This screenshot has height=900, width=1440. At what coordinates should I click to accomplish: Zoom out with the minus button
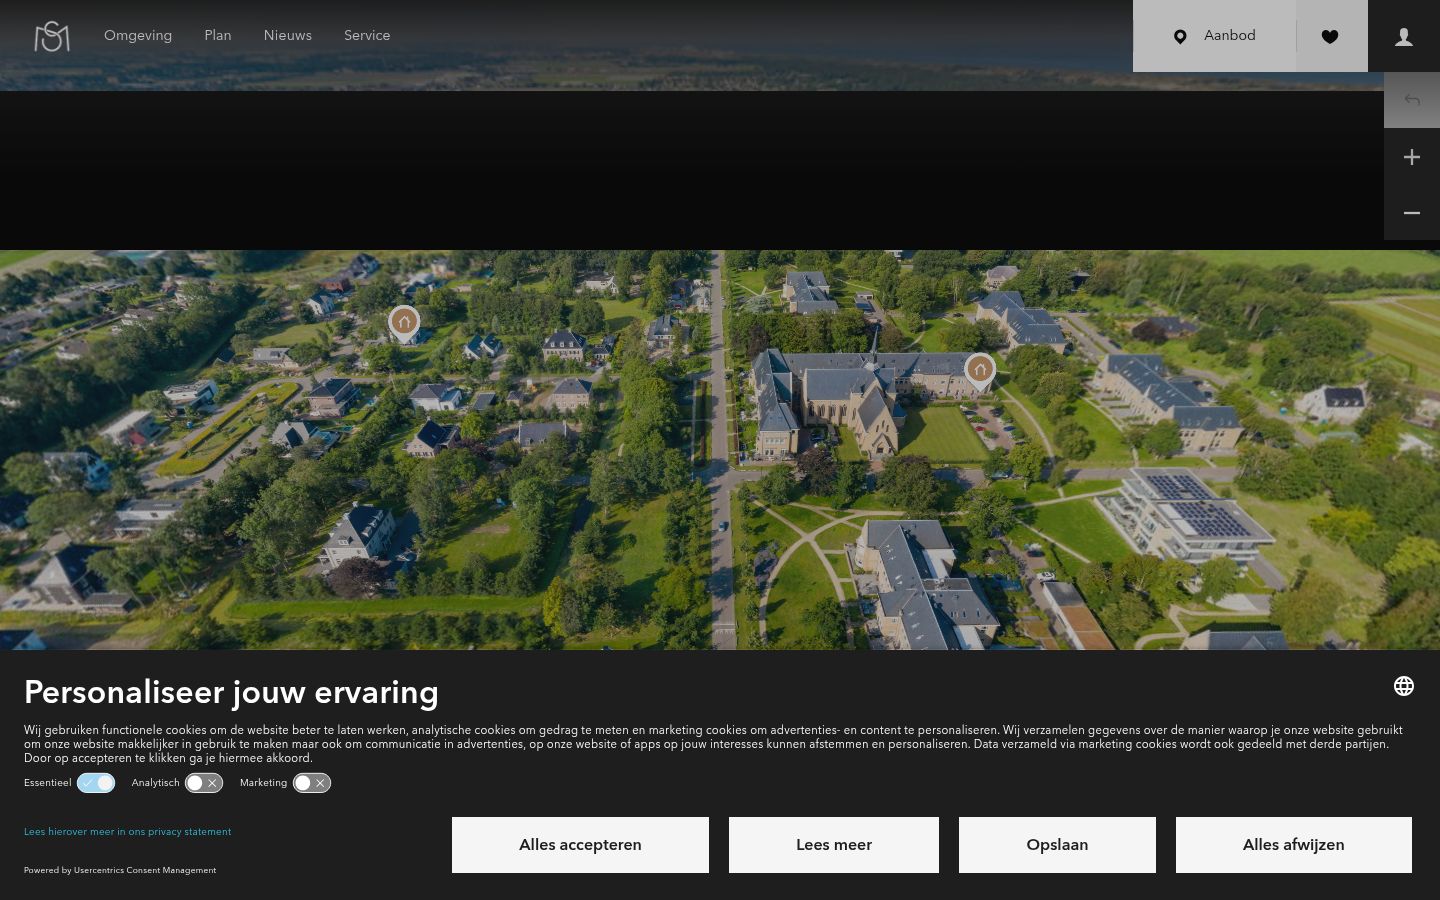coord(1412,213)
